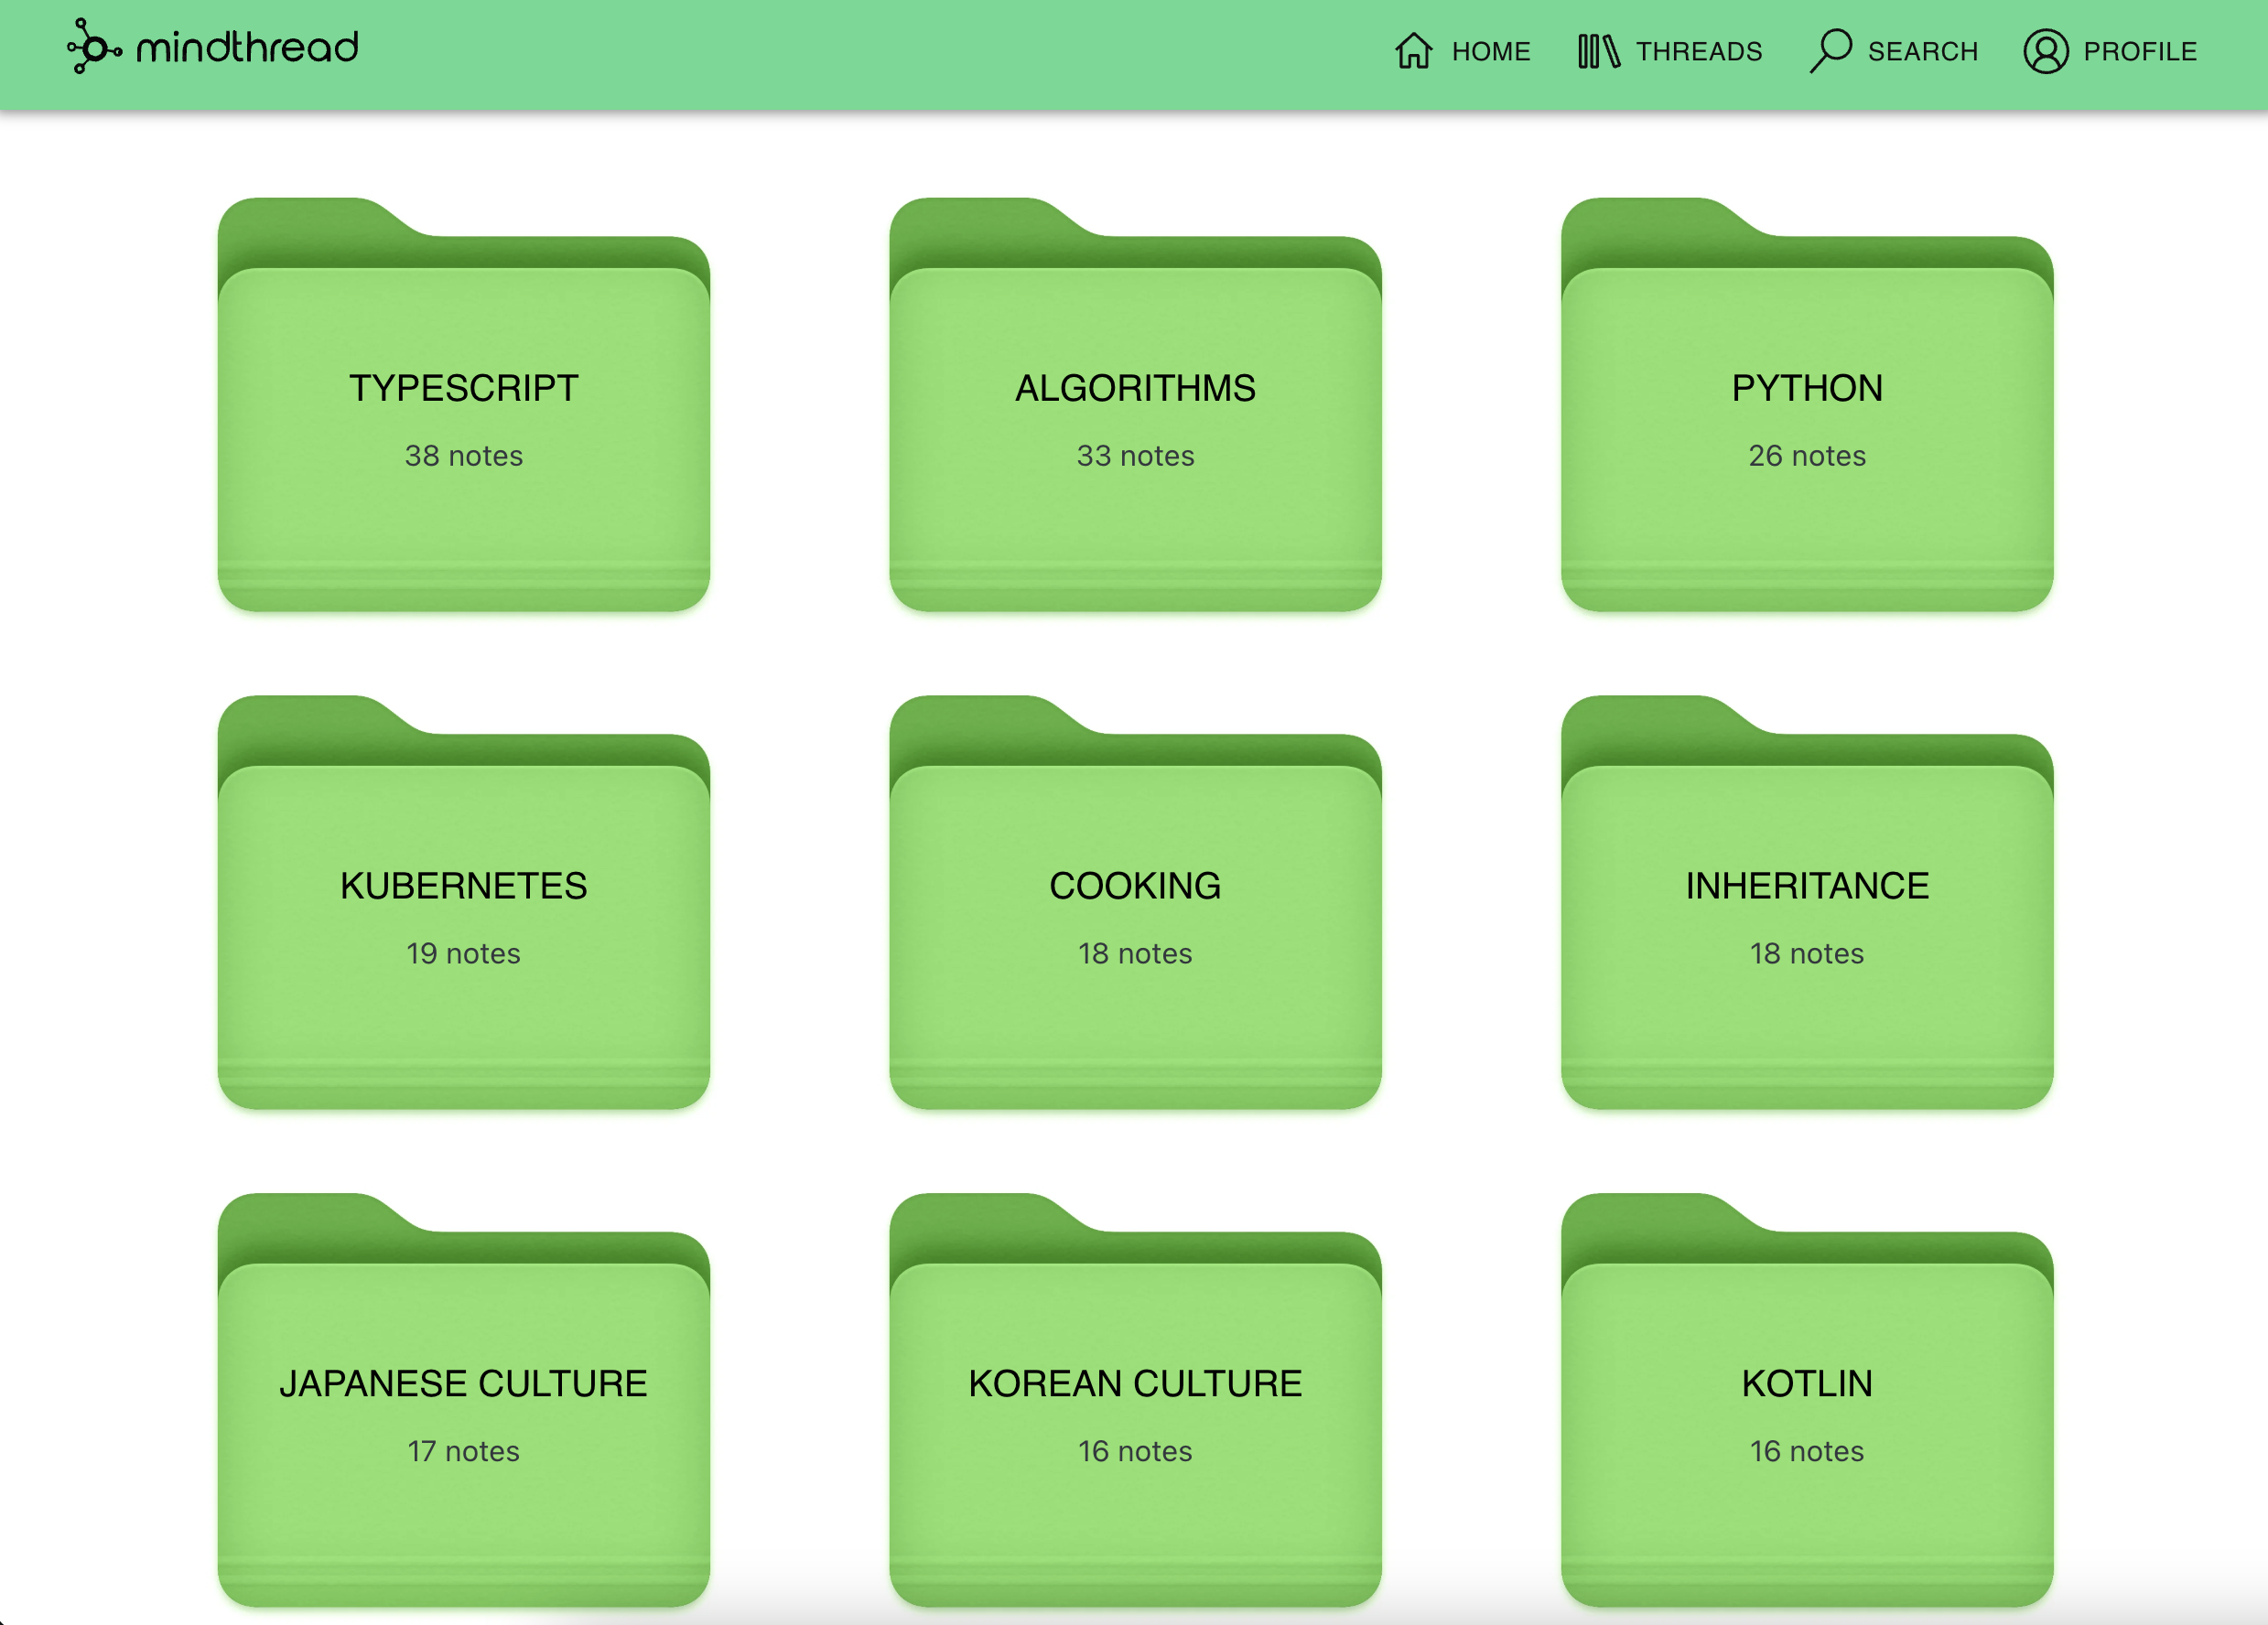
Task: Open the Kotlin folder
Action: pos(1806,1415)
